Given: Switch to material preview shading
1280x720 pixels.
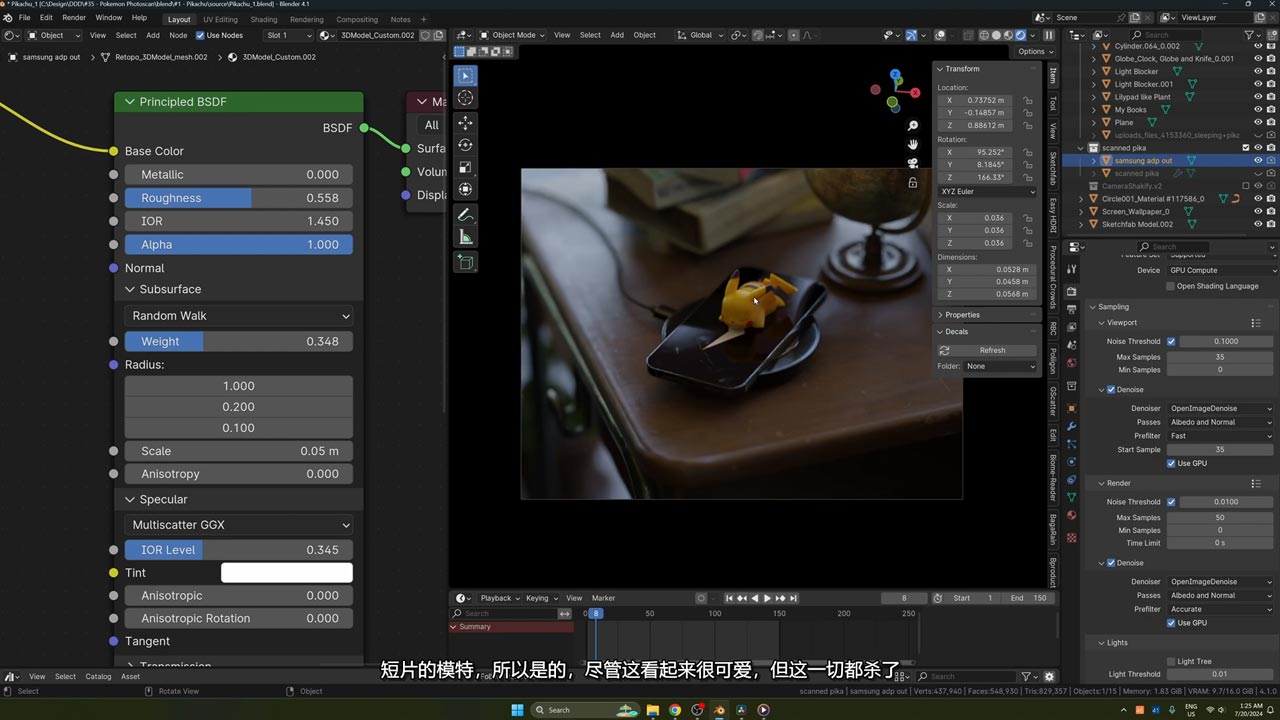Looking at the screenshot, I should coord(1008,35).
